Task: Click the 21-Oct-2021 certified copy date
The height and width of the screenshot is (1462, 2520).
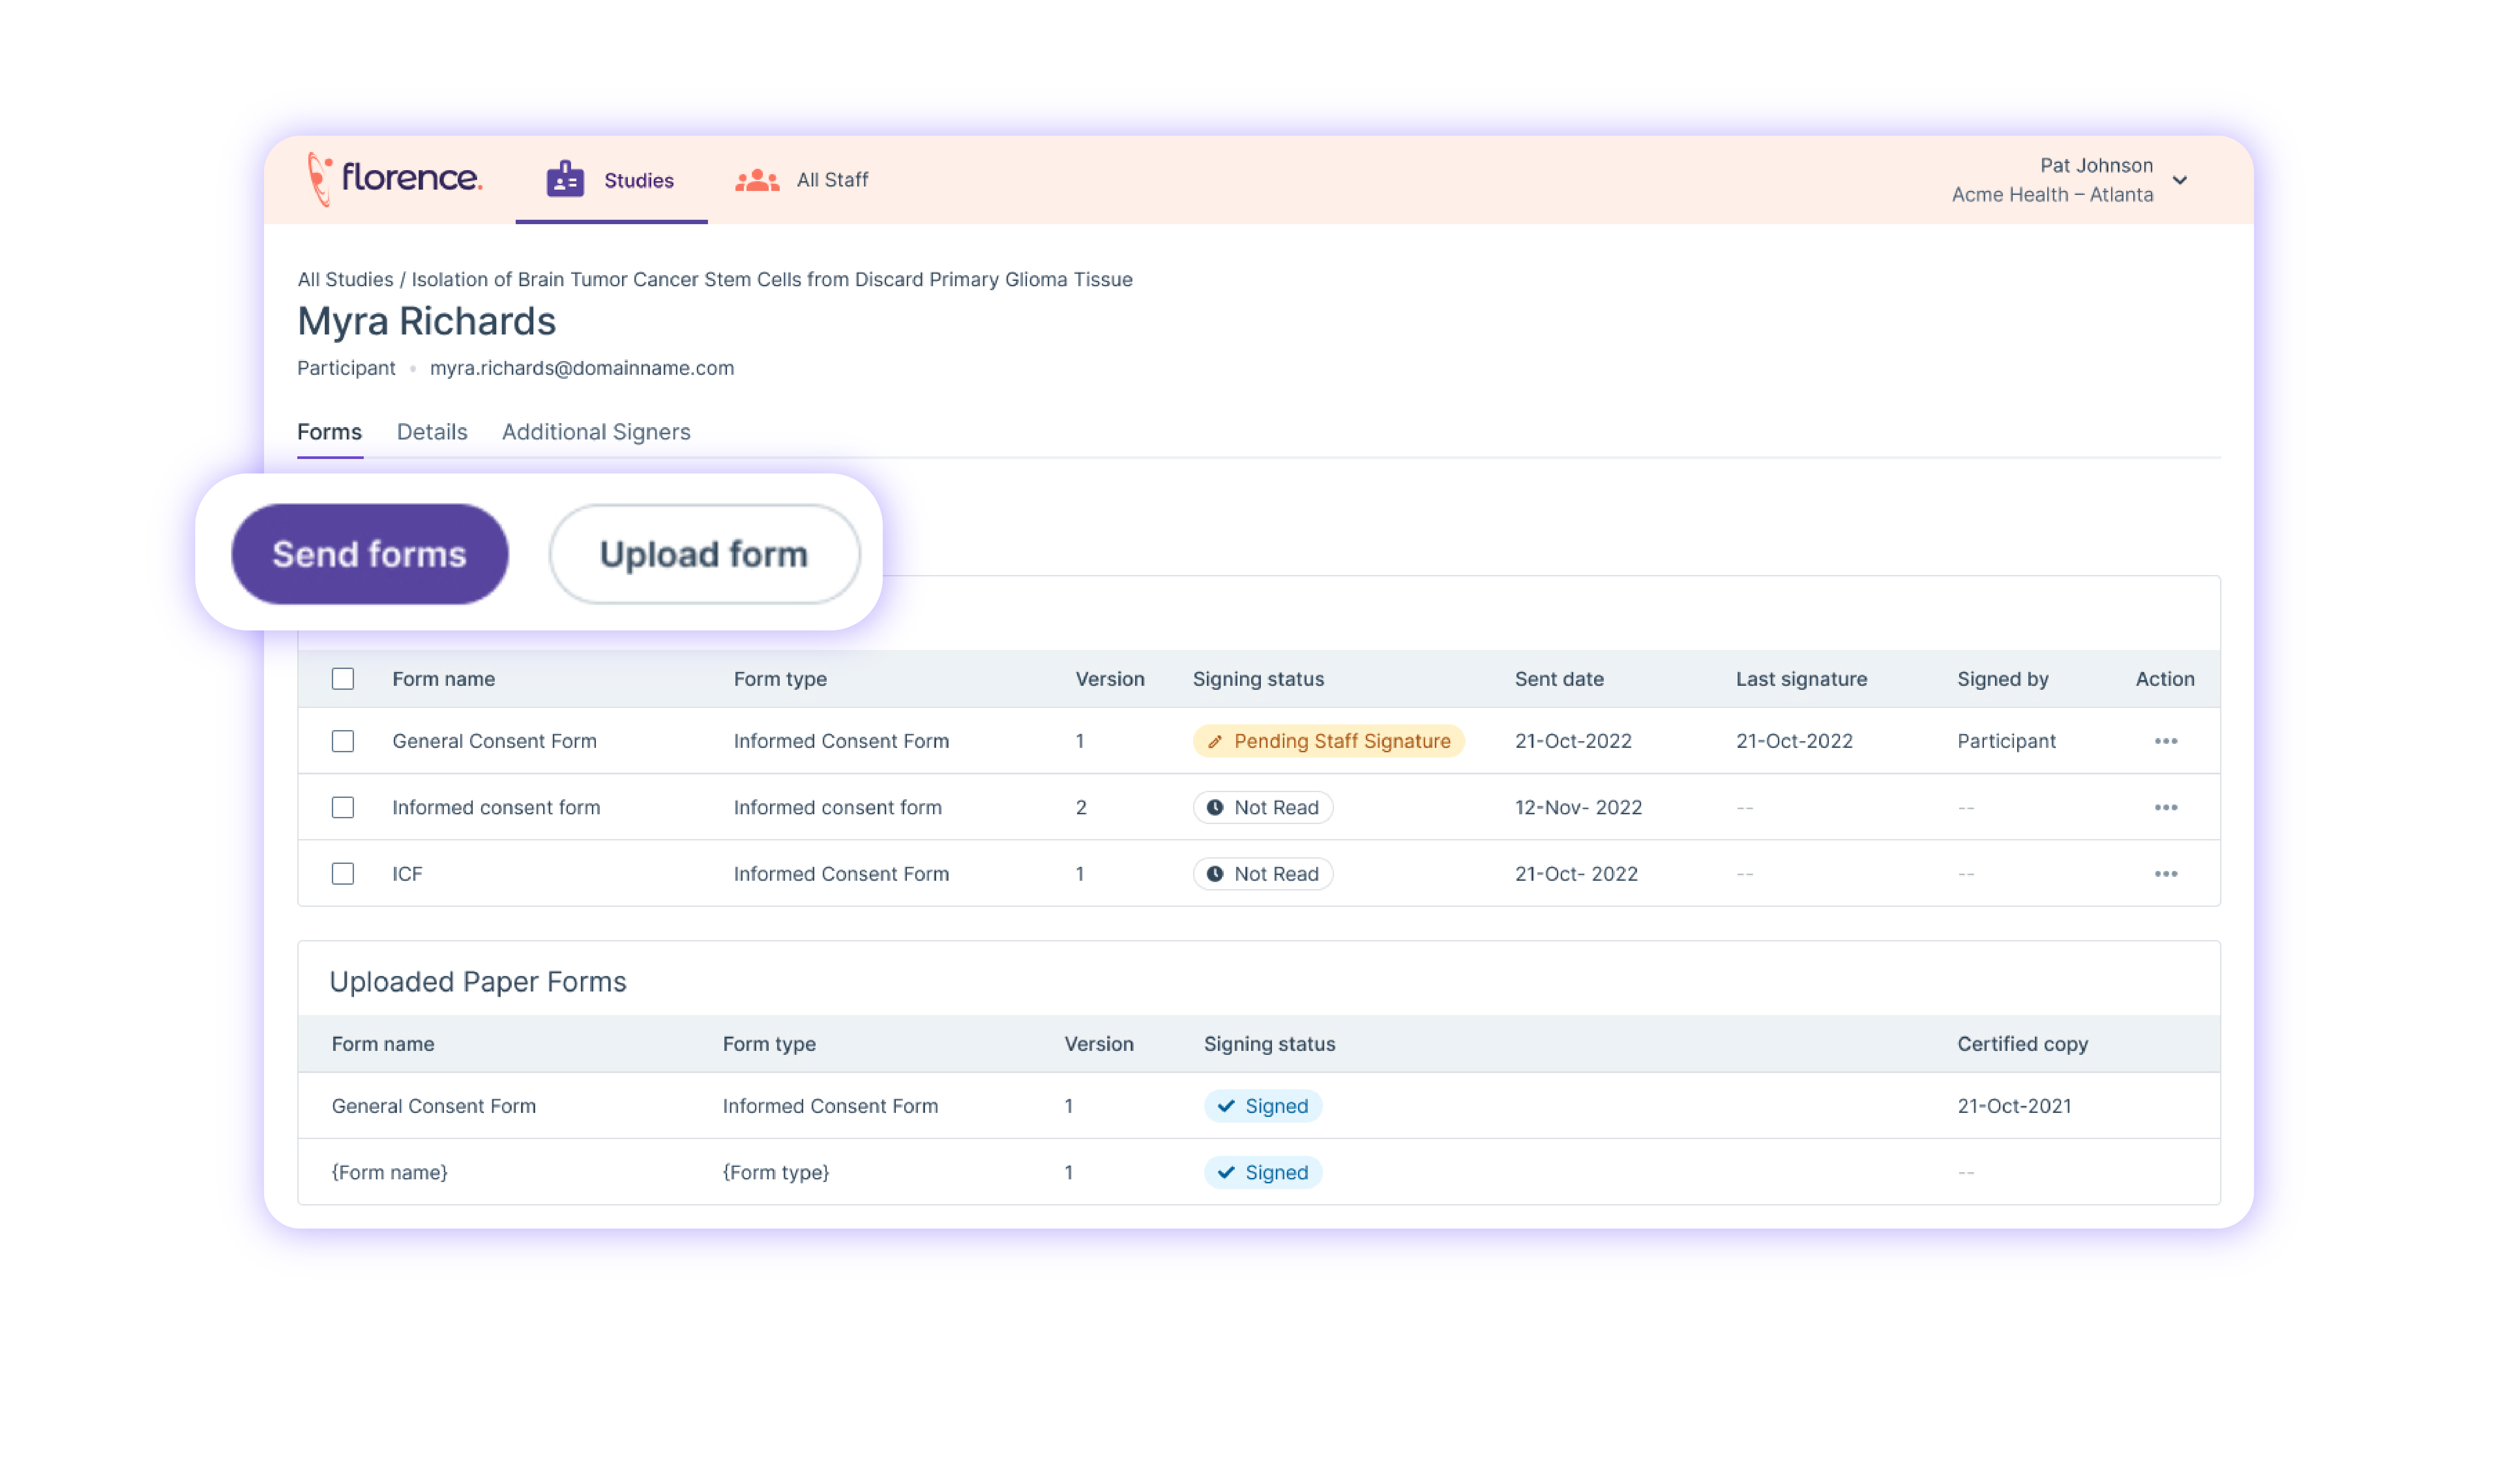Action: 2014,1105
